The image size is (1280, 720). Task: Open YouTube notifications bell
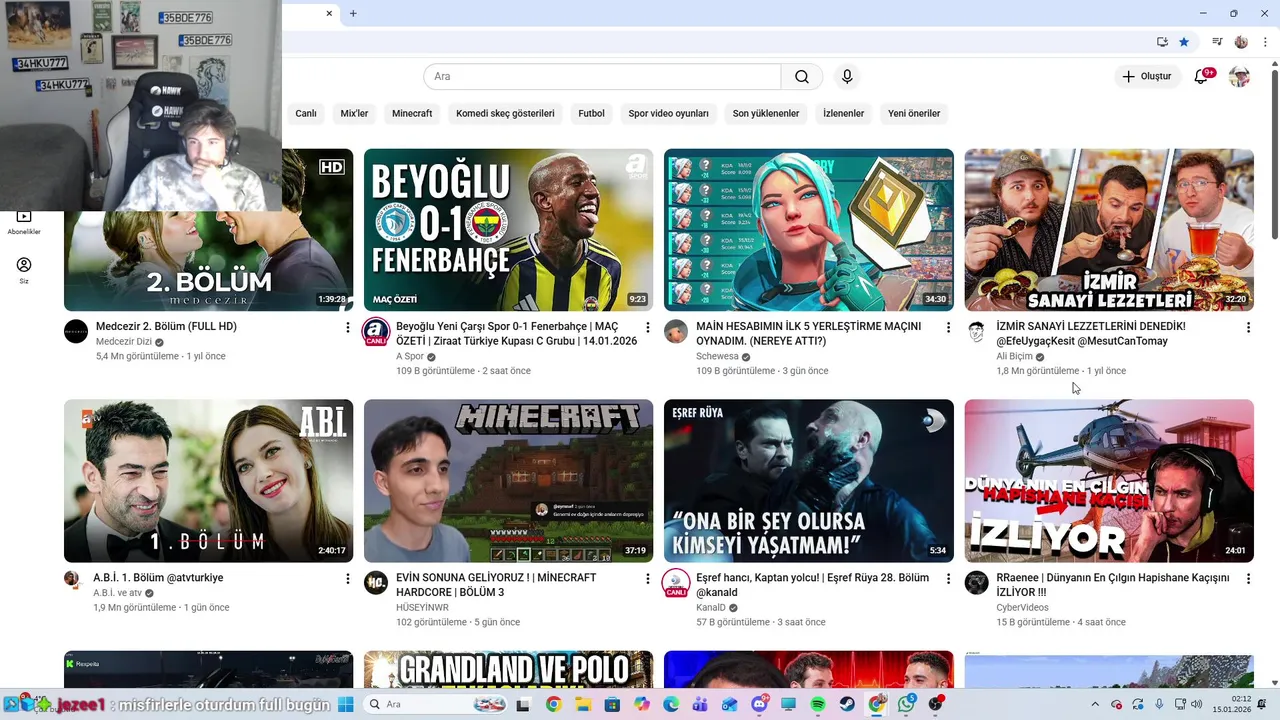(1202, 77)
